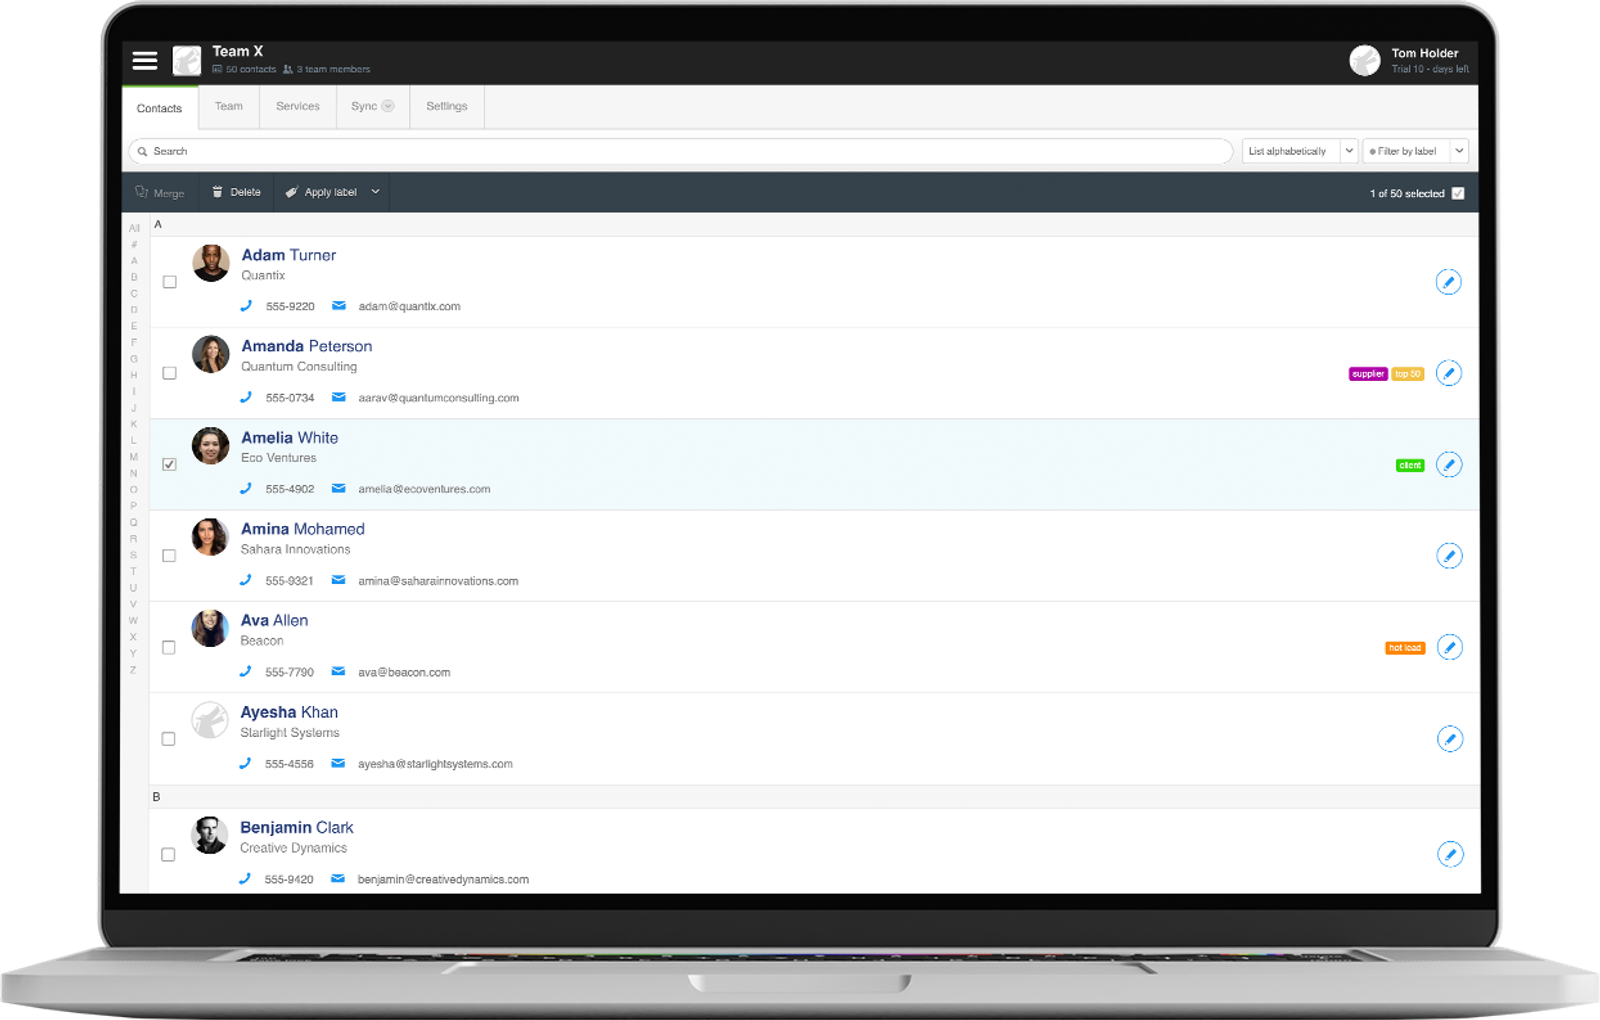Click the phone icon for Amelia White
This screenshot has width=1600, height=1020.
click(x=246, y=489)
